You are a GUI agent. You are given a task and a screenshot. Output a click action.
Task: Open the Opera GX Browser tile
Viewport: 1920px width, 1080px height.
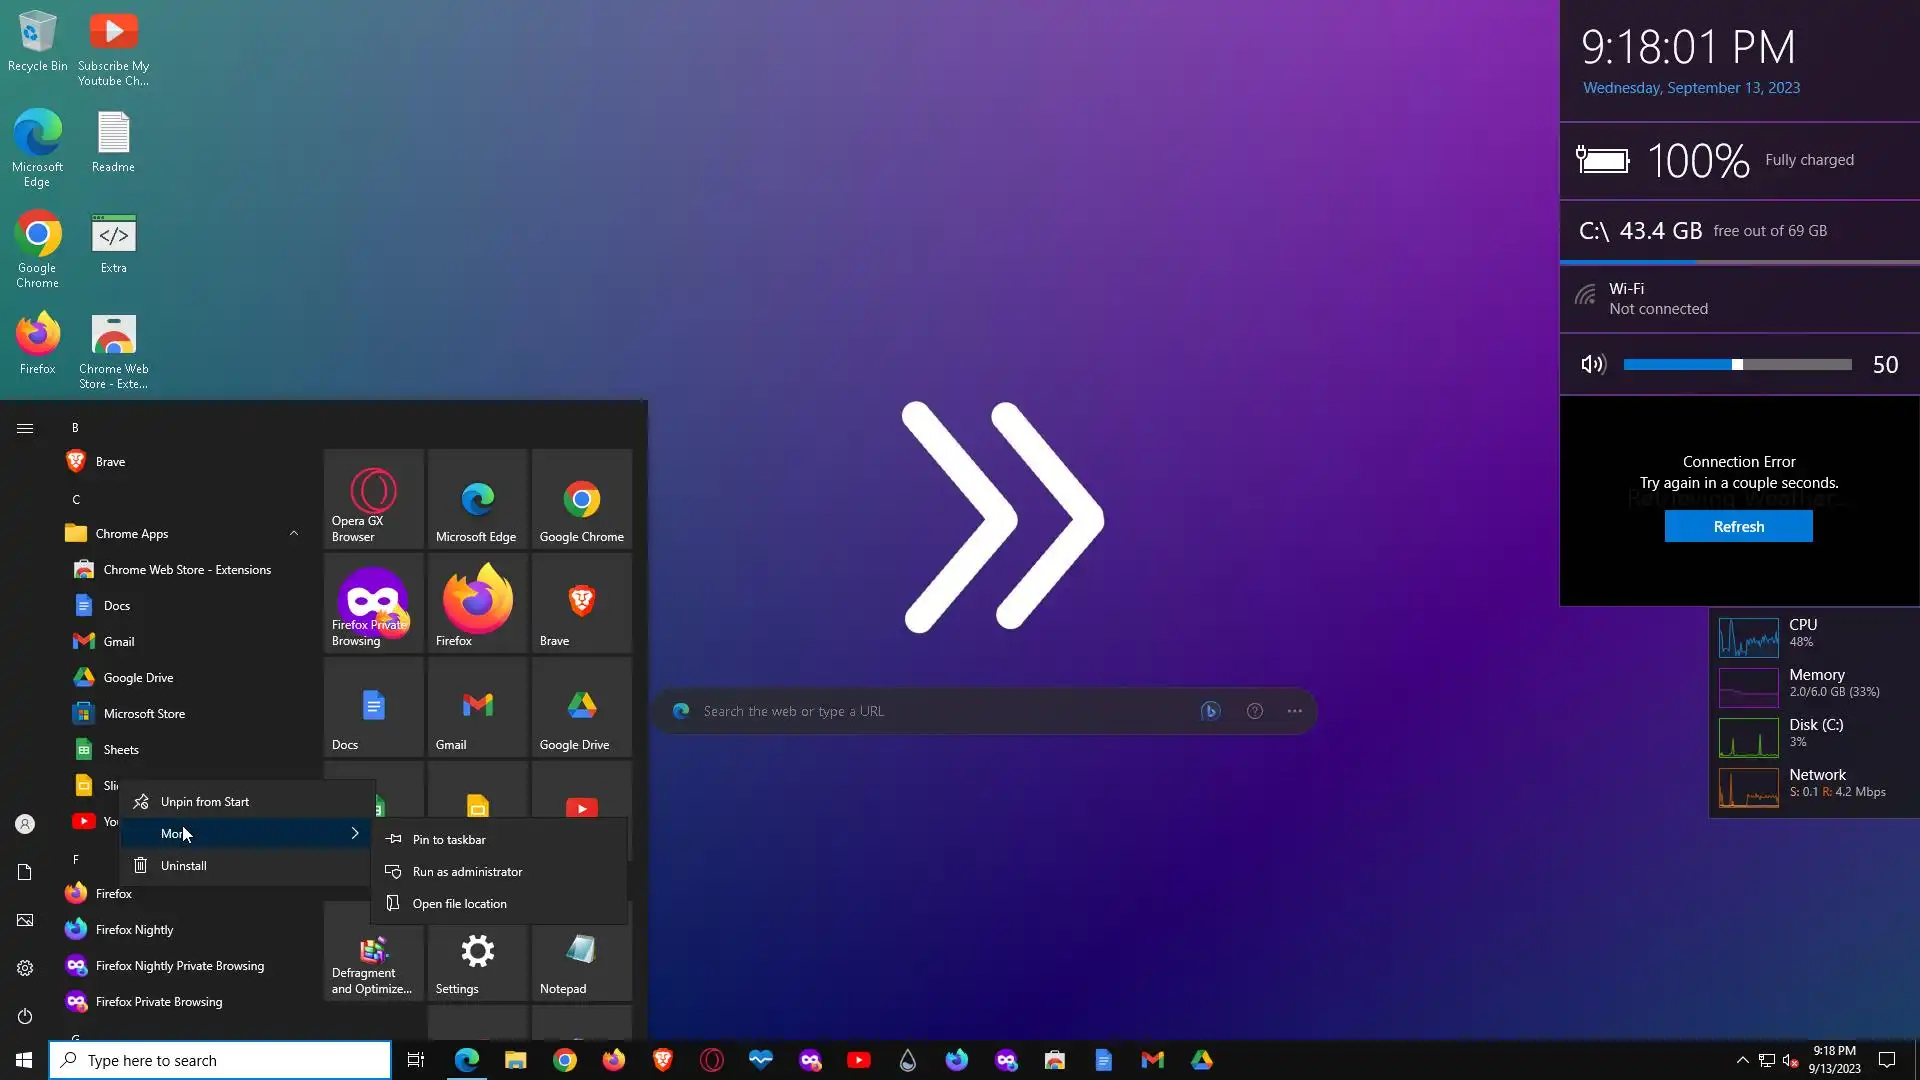[373, 499]
